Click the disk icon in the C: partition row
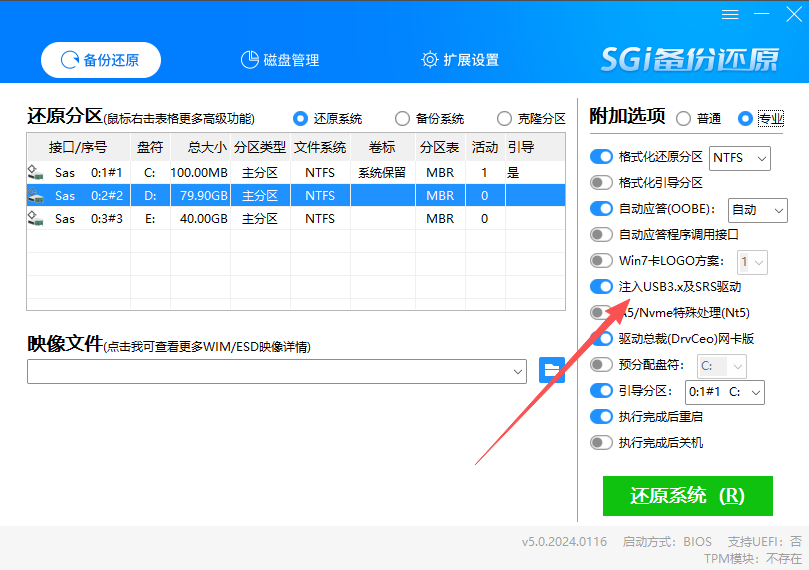This screenshot has width=809, height=570. [x=35, y=172]
